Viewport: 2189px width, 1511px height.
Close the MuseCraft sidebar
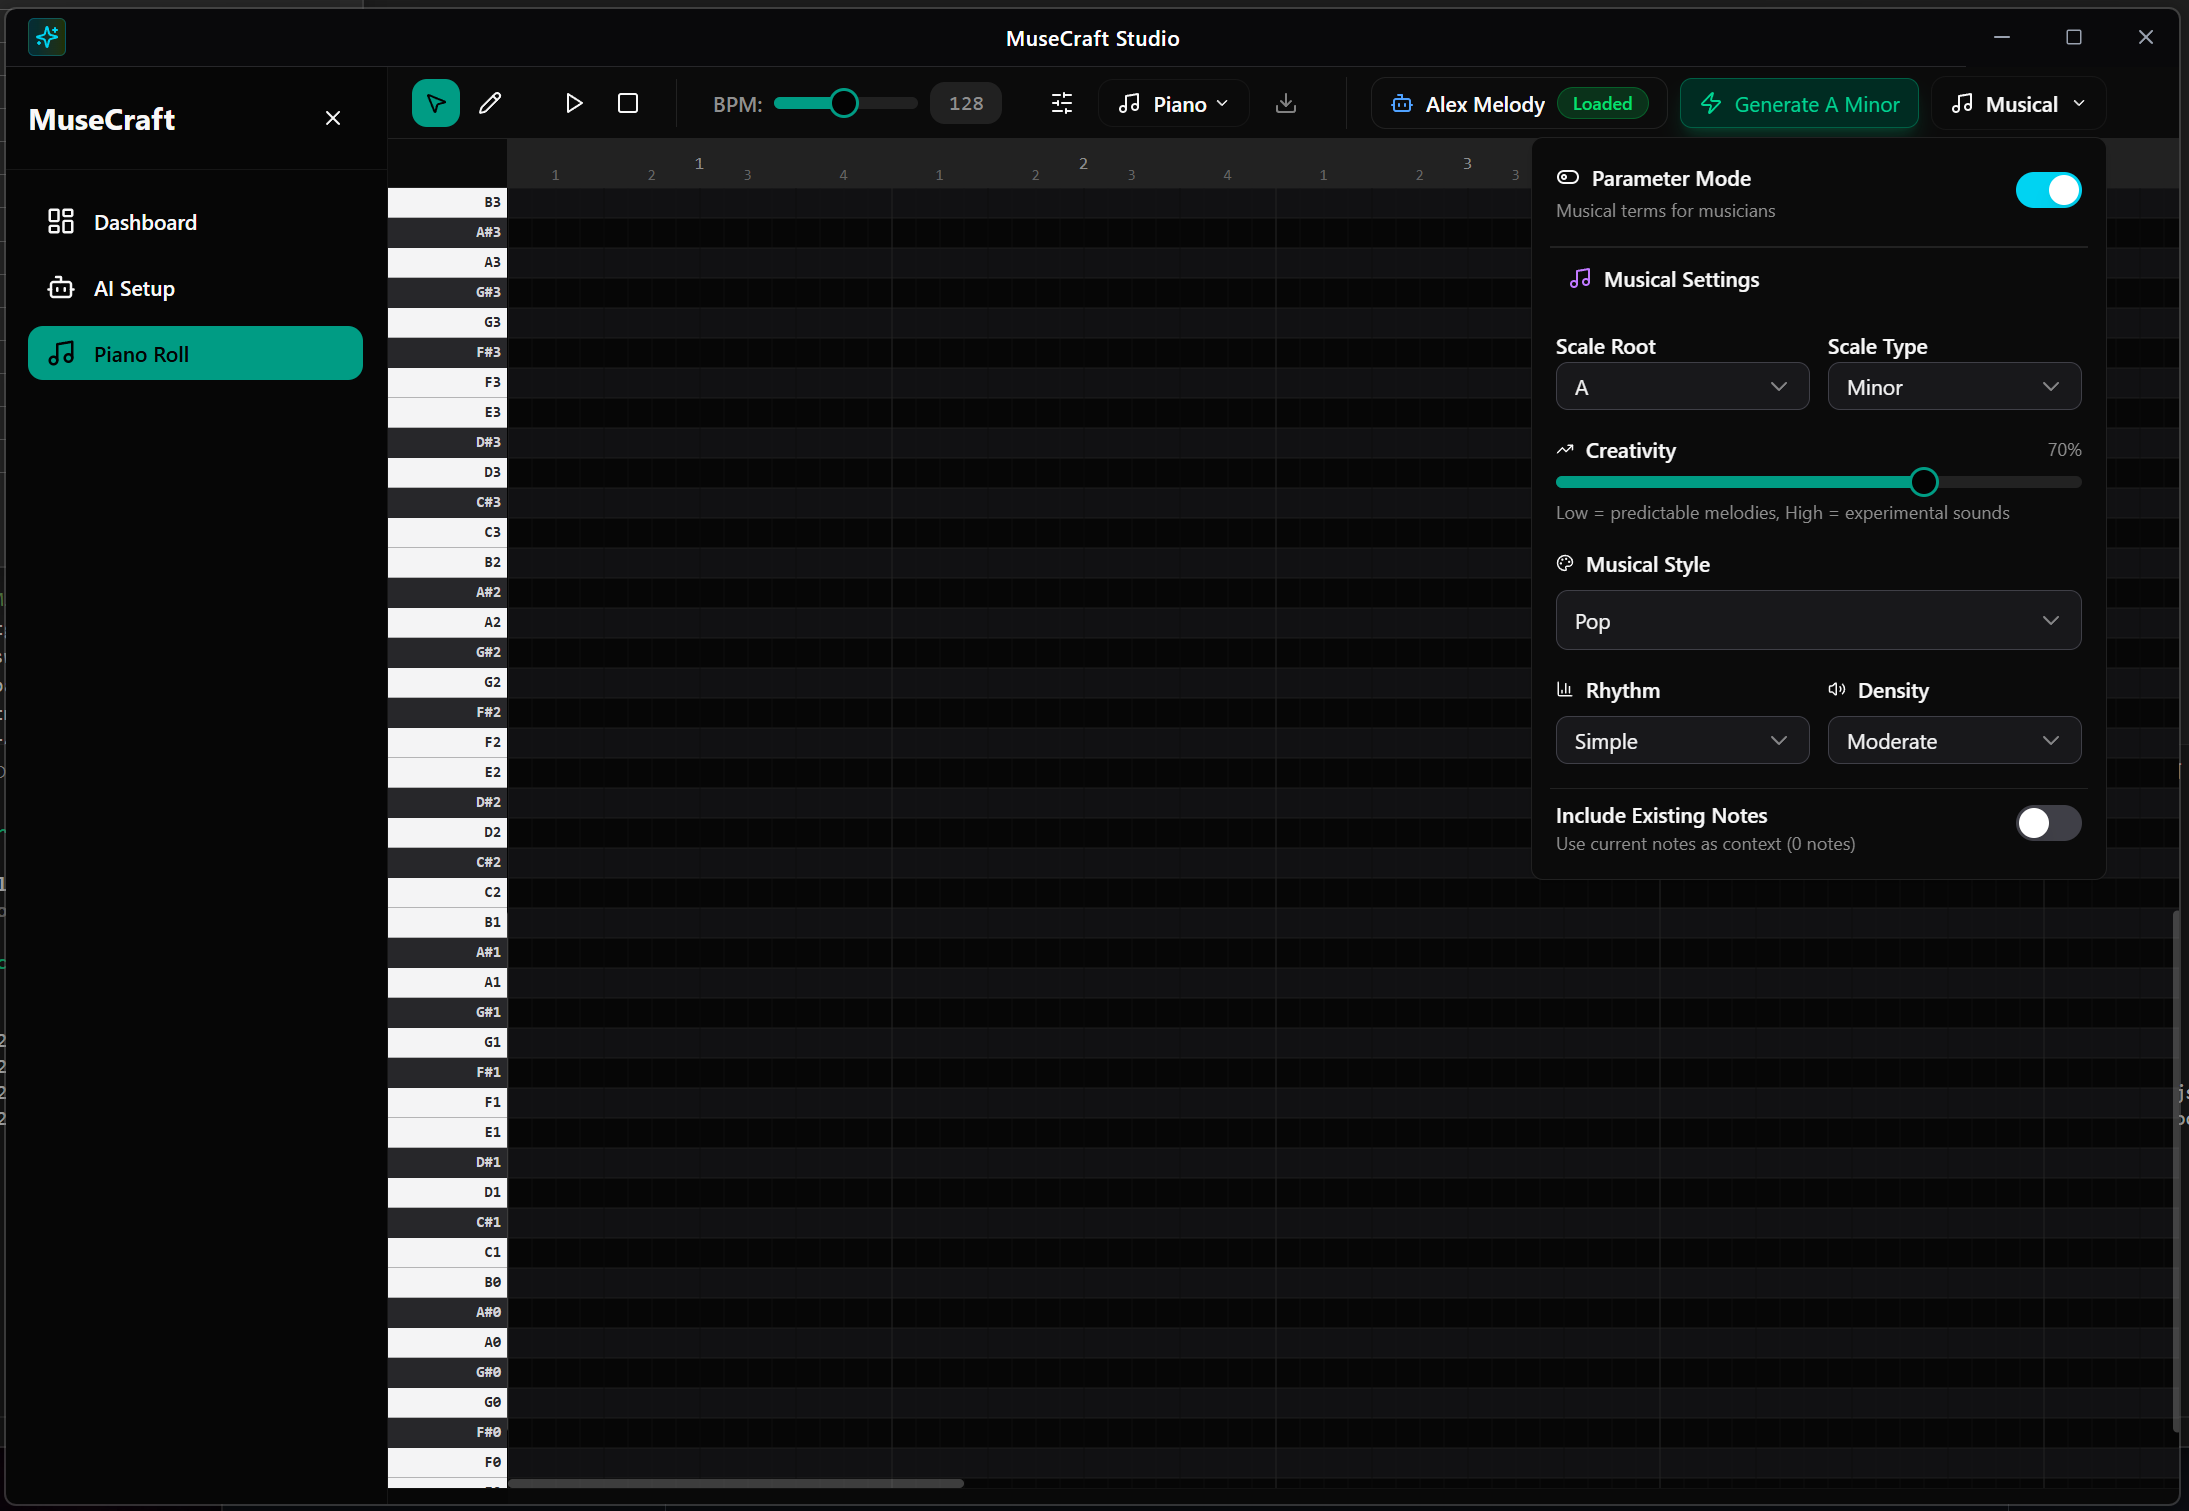coord(333,118)
